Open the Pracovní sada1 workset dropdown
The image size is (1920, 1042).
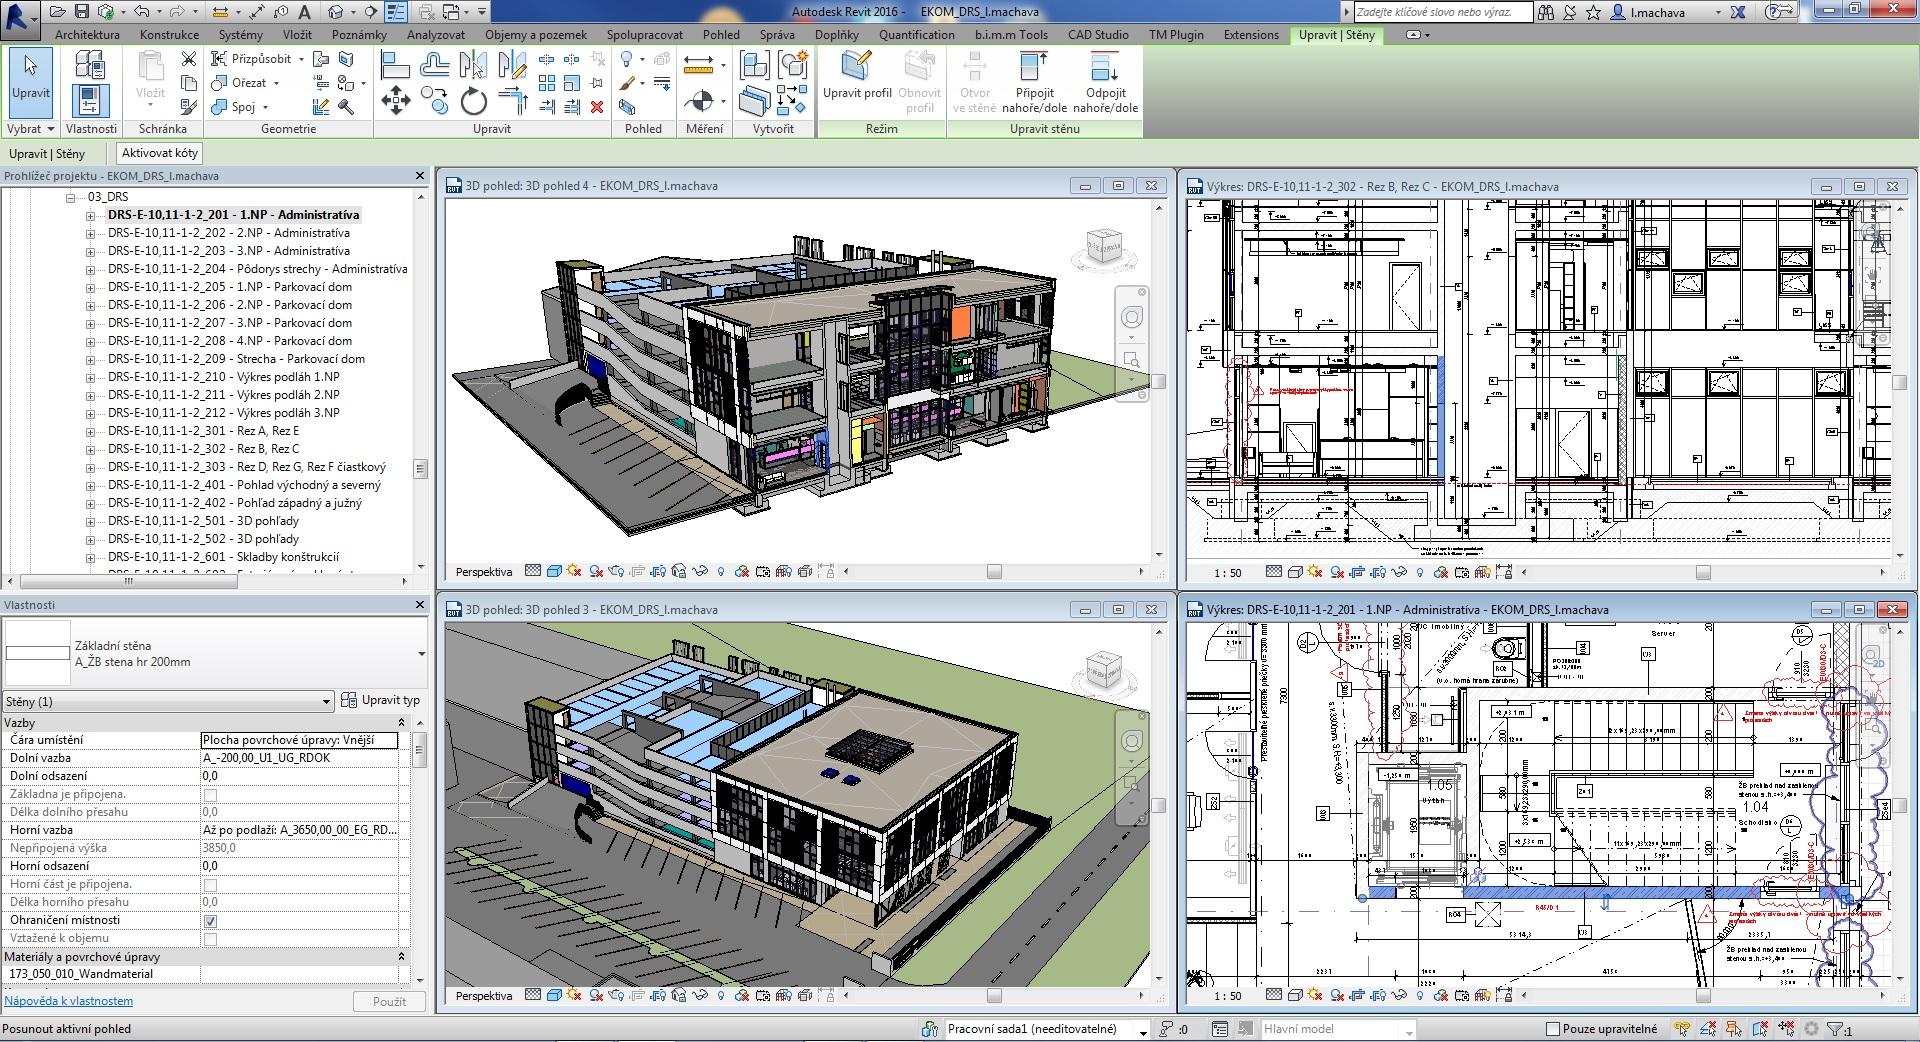[x=1142, y=1029]
